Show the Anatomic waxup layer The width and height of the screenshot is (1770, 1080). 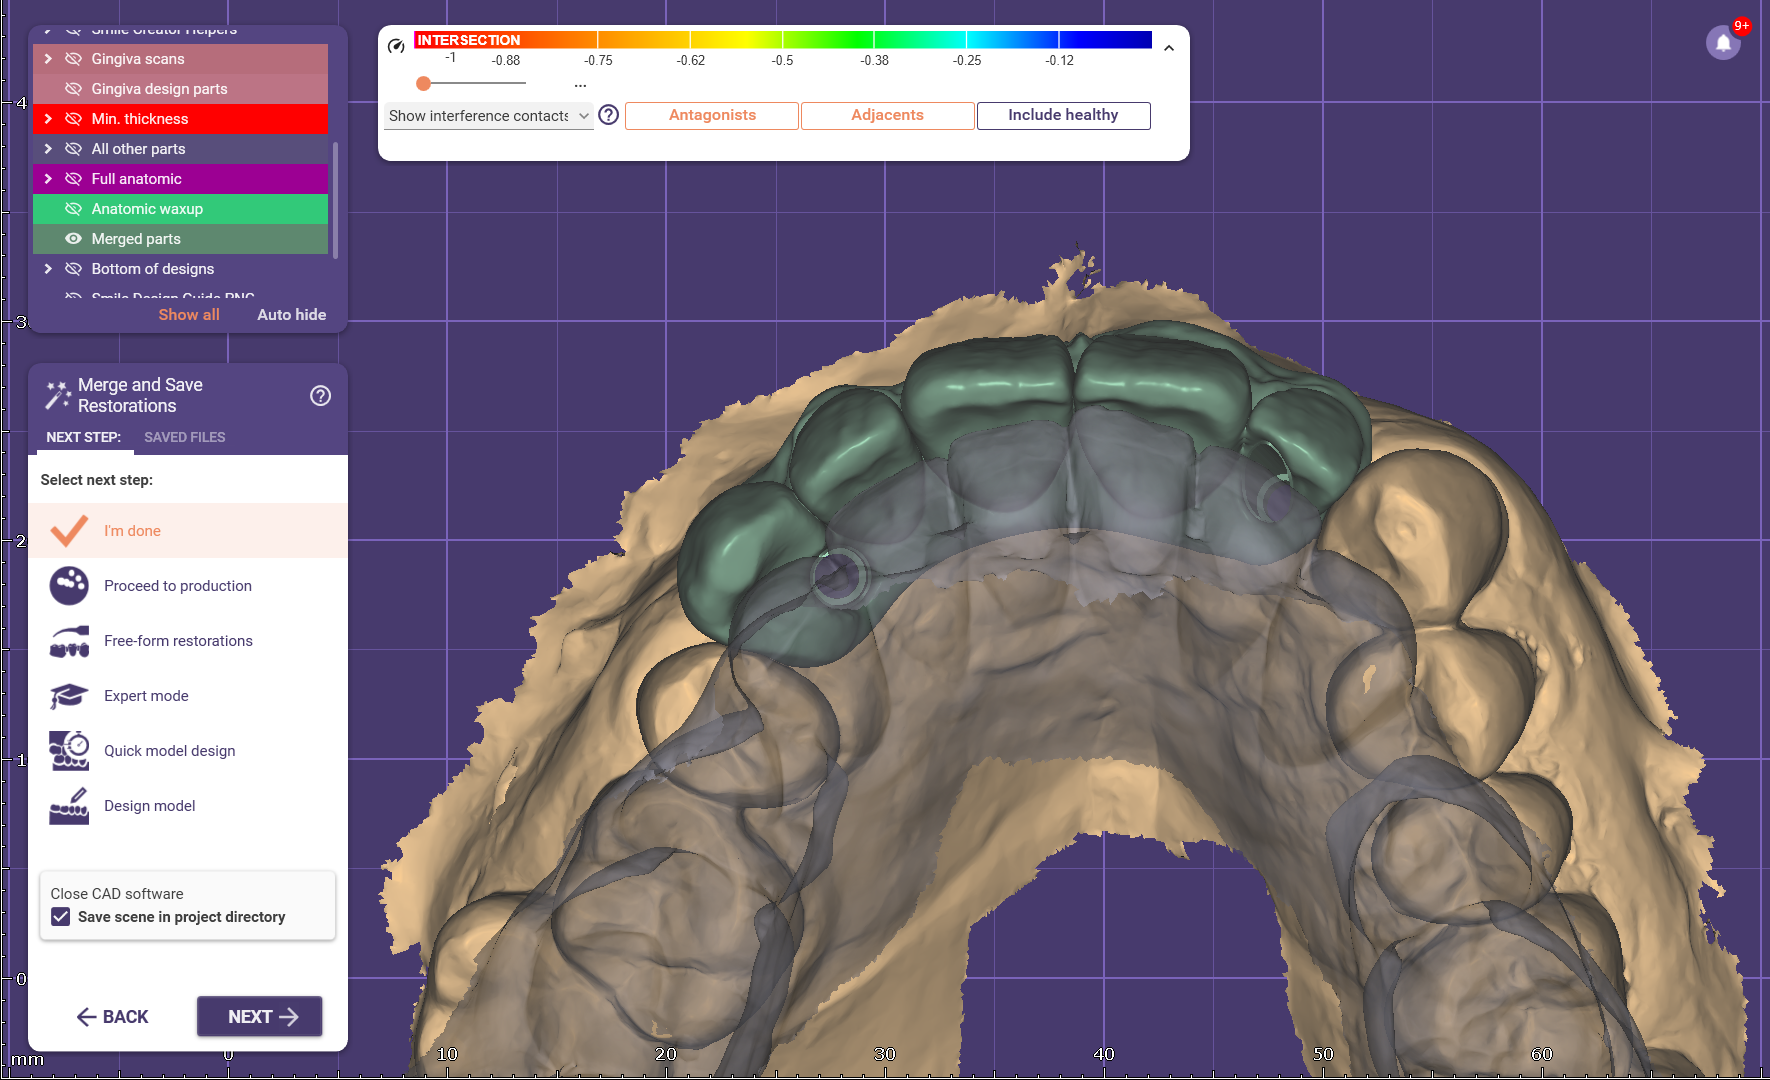pos(73,209)
